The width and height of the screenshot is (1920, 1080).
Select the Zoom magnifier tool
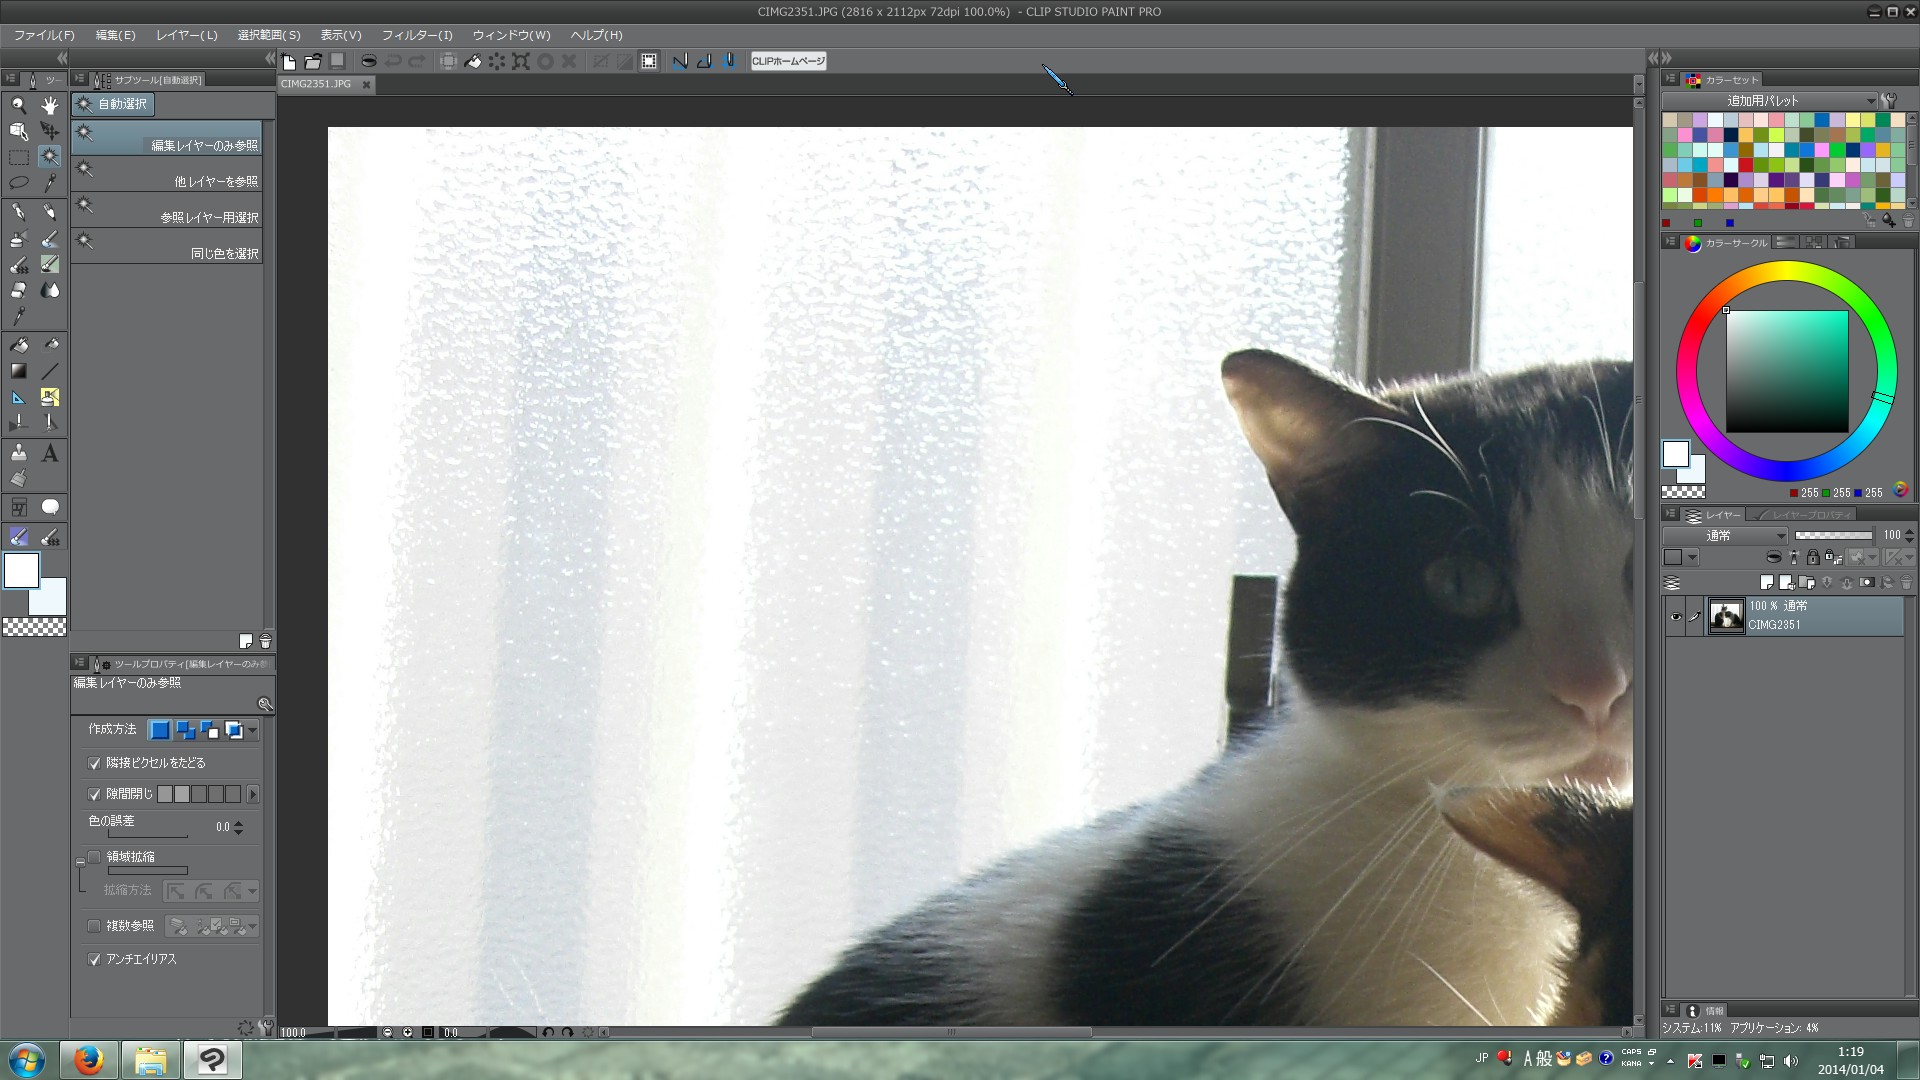pos(18,105)
